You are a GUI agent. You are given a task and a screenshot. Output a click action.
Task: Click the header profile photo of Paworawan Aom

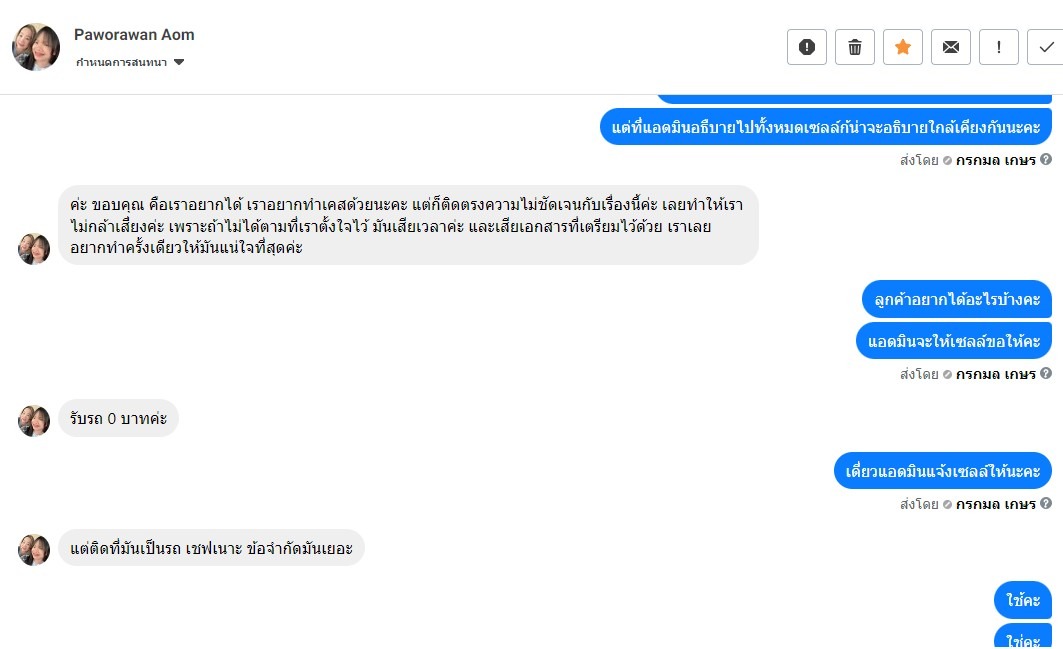pos(36,47)
